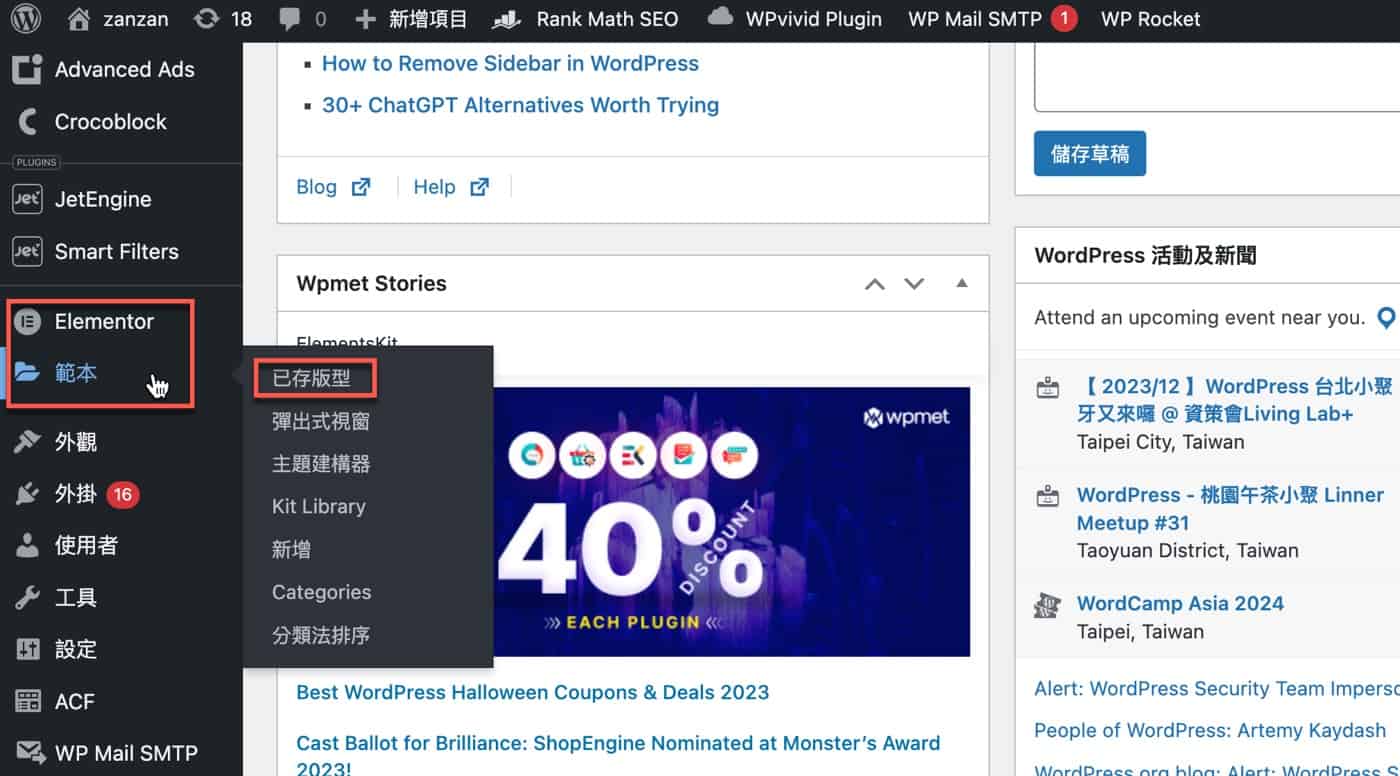Click the Advanced Ads sidebar icon
Image resolution: width=1400 pixels, height=776 pixels.
coord(27,70)
